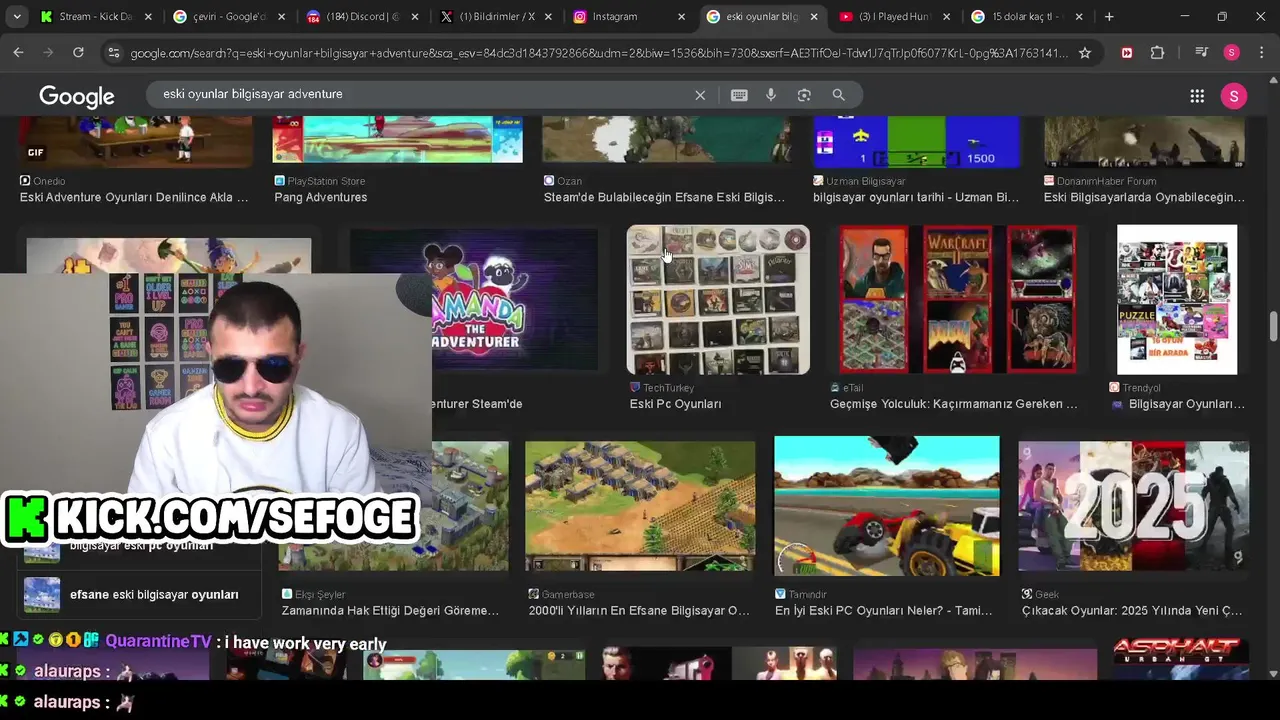The height and width of the screenshot is (720, 1280).
Task: Open 2000'li Yılların En Efsane link
Action: click(639, 611)
